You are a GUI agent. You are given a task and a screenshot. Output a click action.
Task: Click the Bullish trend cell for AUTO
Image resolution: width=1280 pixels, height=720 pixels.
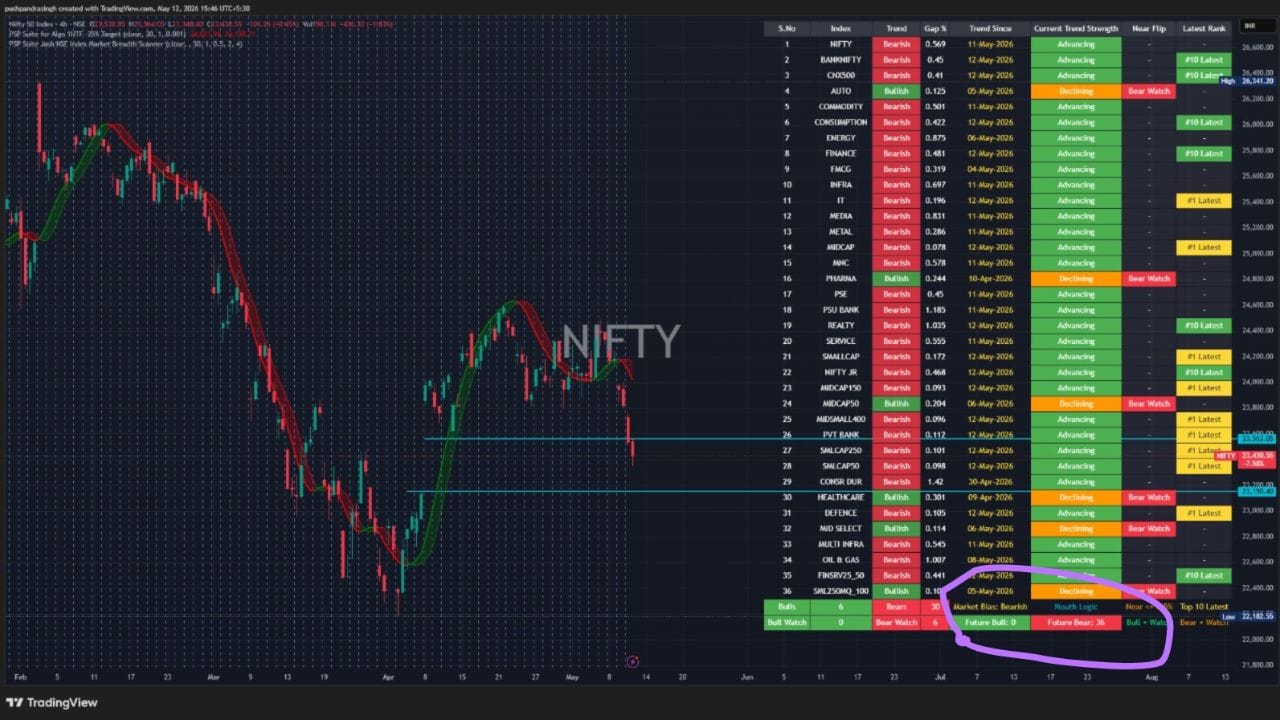click(x=897, y=91)
